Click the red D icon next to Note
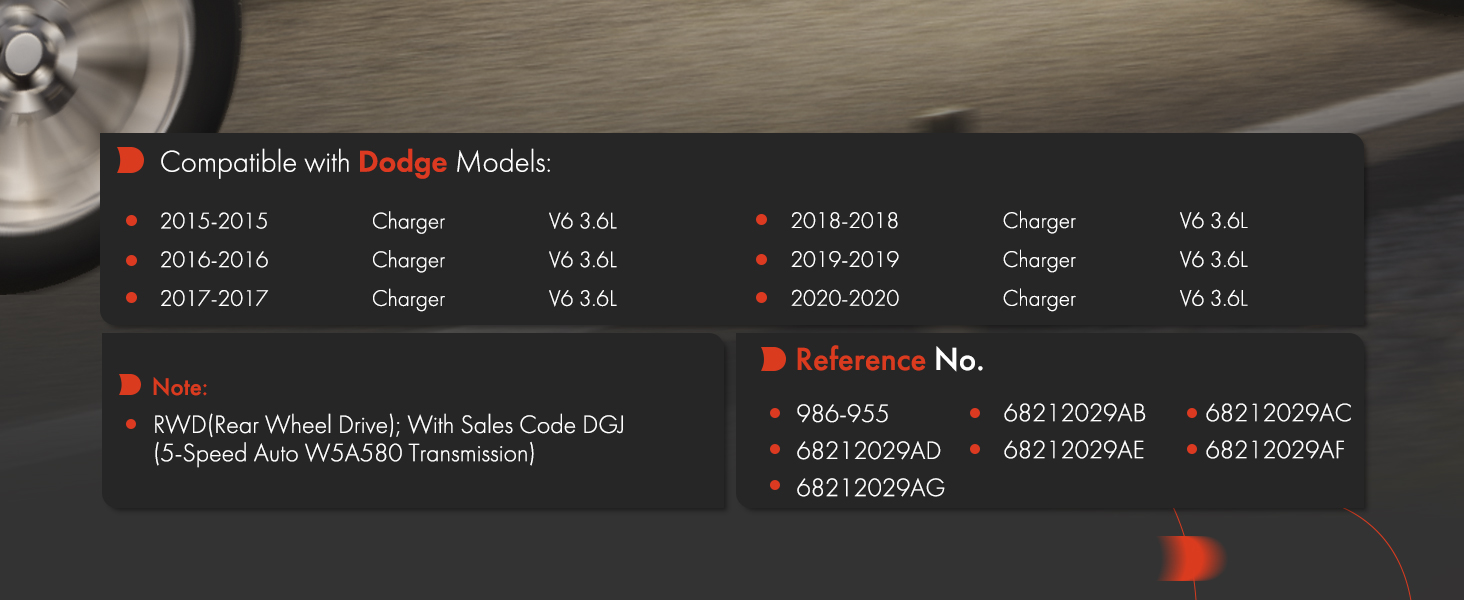This screenshot has height=600, width=1464. click(x=130, y=385)
